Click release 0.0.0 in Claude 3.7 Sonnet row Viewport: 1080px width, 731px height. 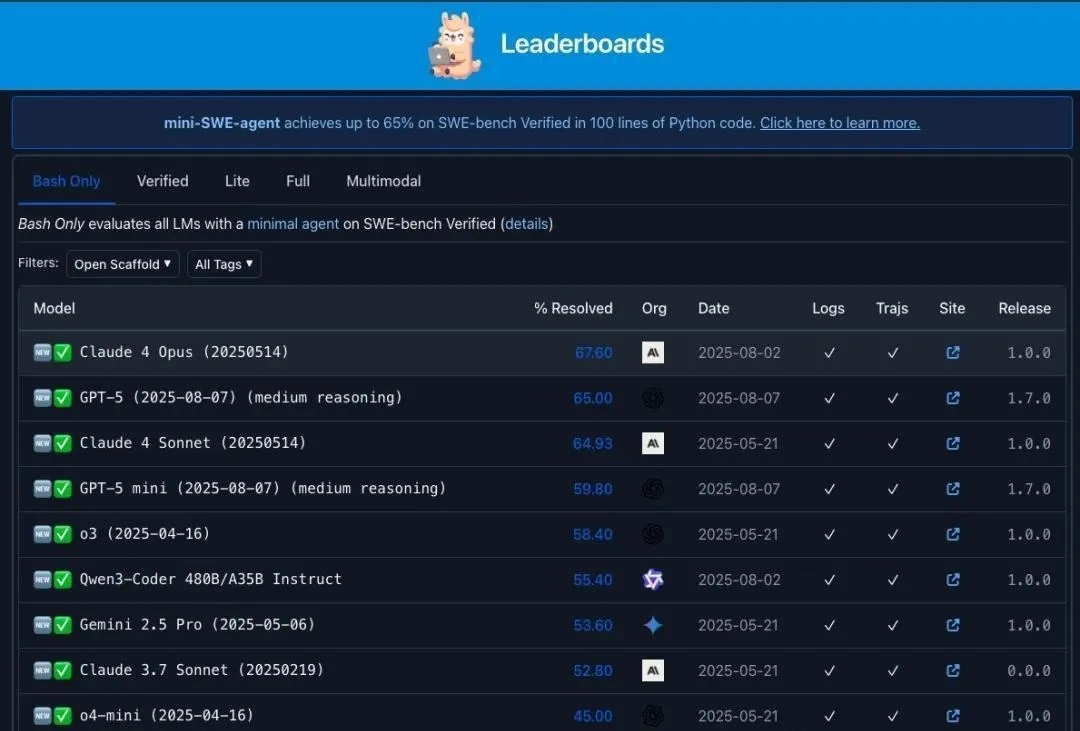click(1029, 671)
